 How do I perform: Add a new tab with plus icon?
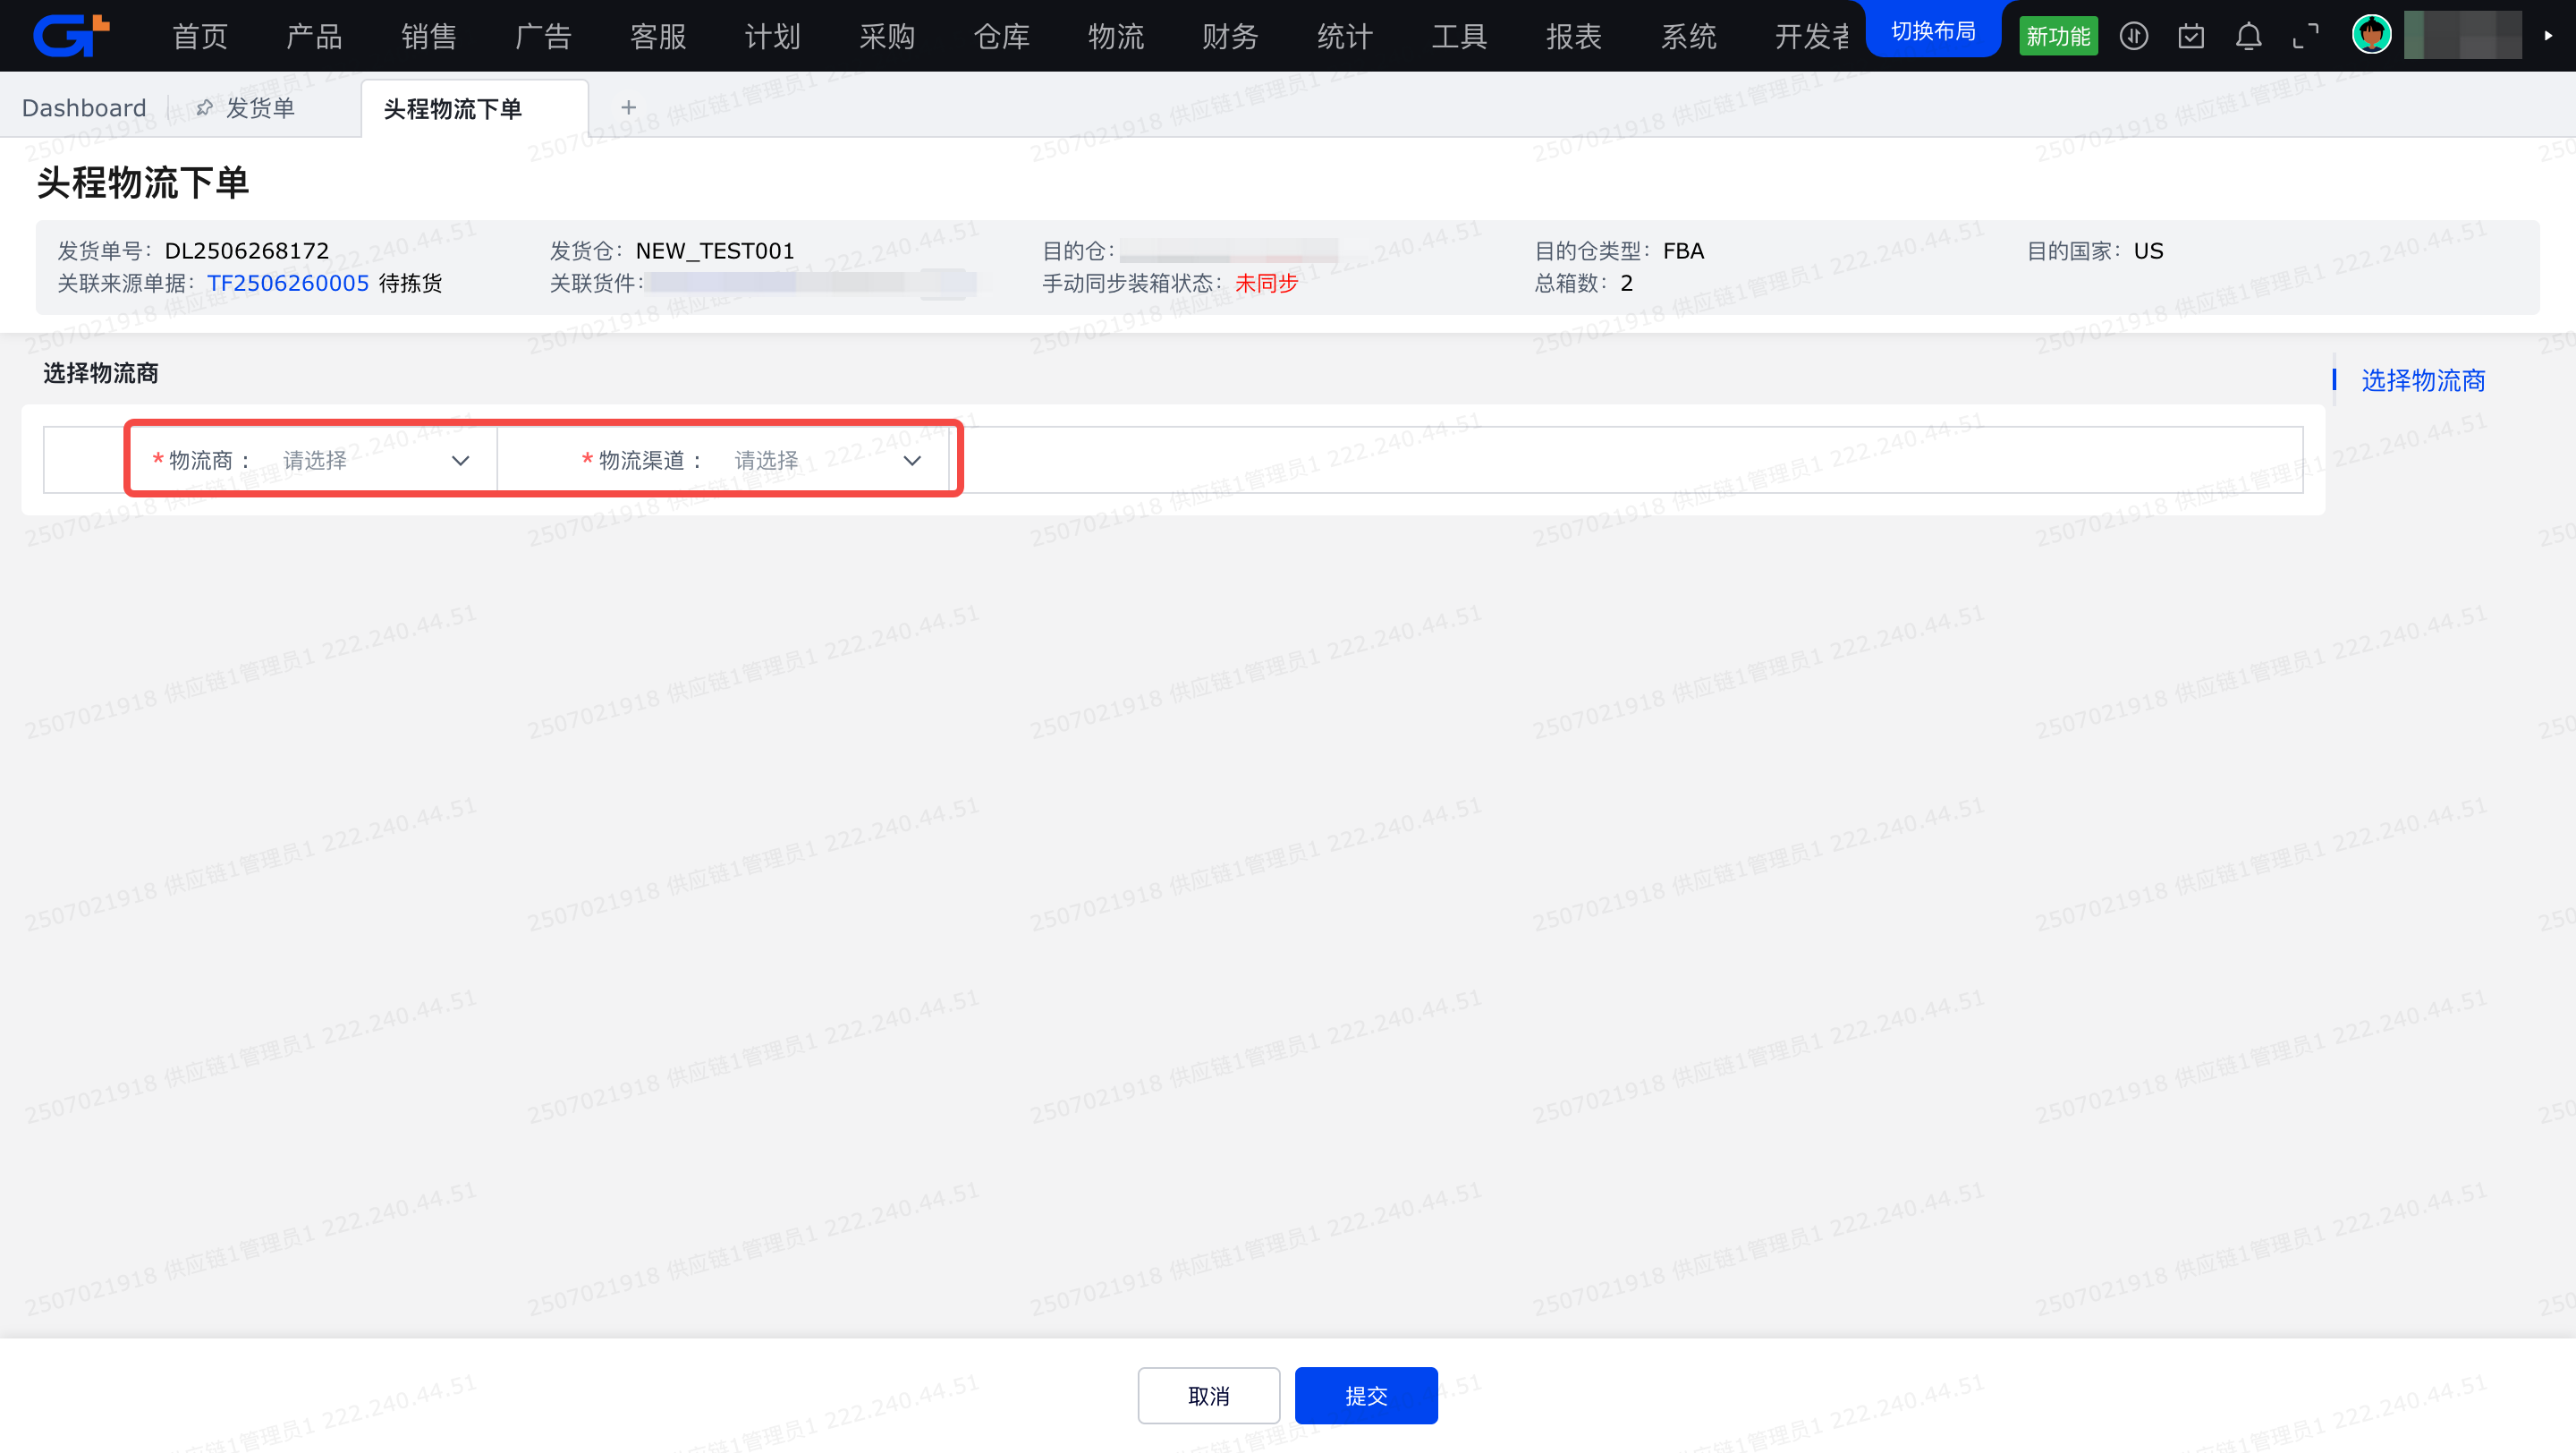628,107
